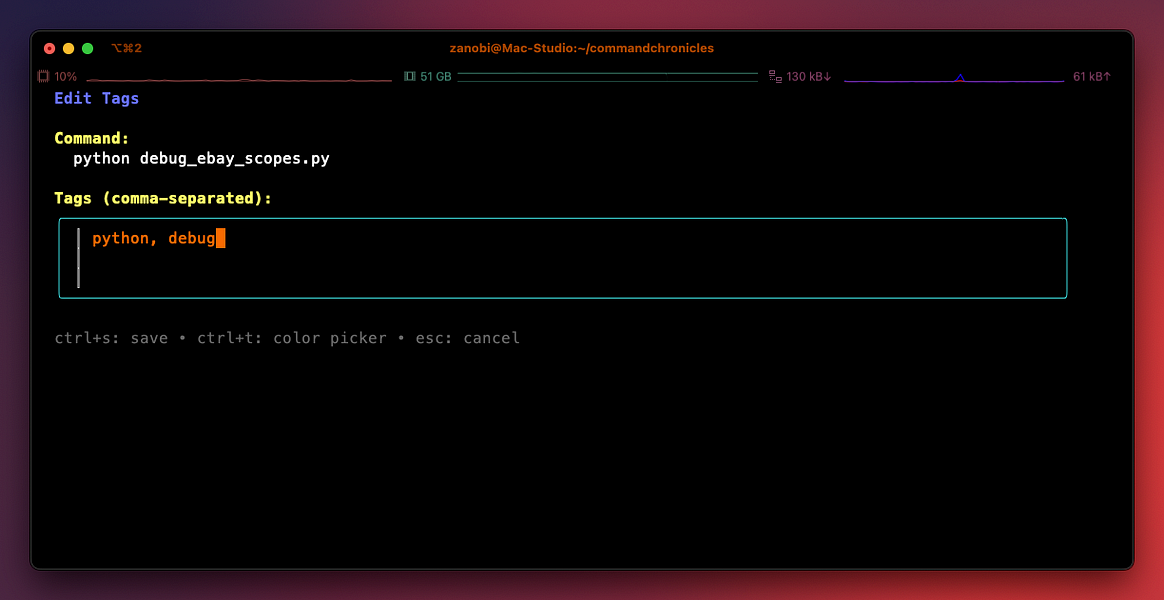The height and width of the screenshot is (600, 1164).
Task: Click the network icon beside 130 kB
Action: [x=775, y=76]
